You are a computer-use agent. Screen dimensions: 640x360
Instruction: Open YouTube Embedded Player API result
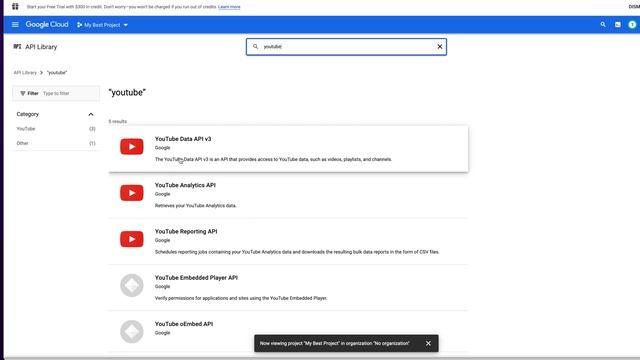pos(288,287)
